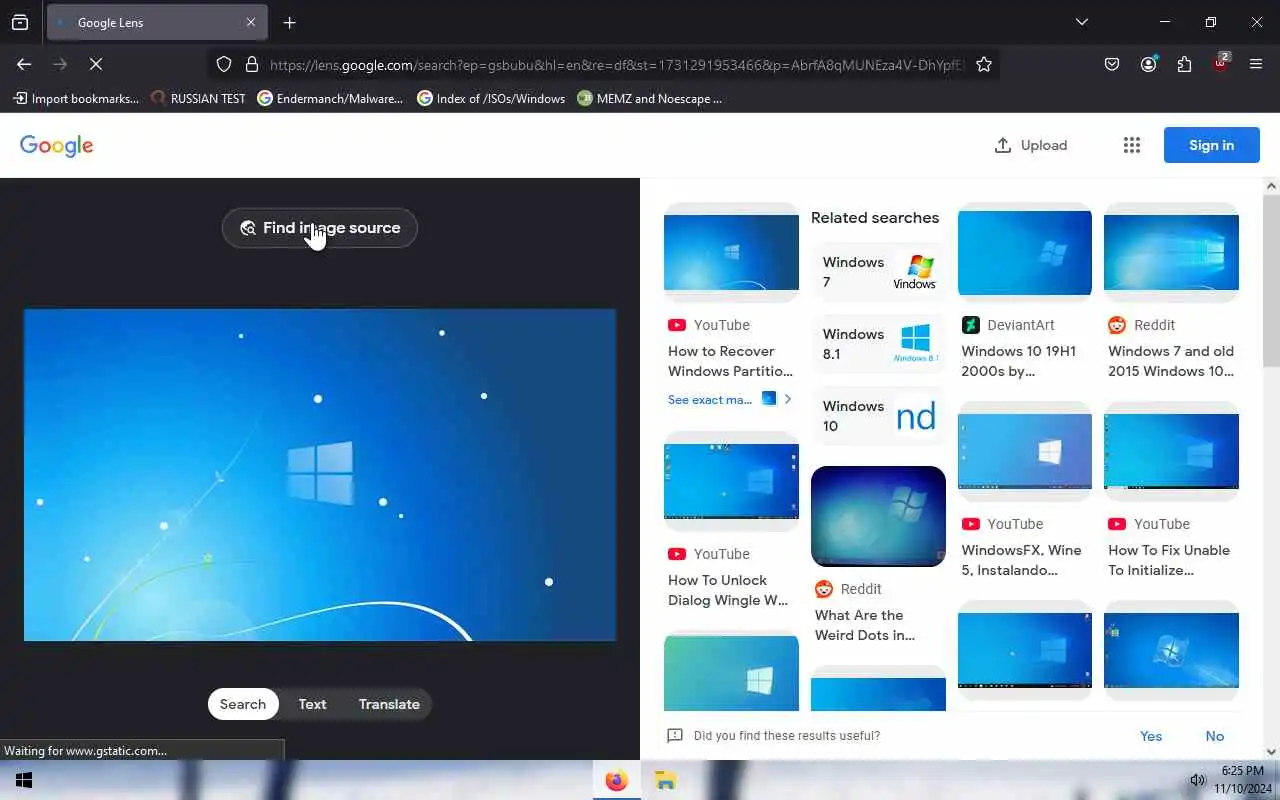Open Windows 10 19H1 2000s DeviantArt result
The image size is (1280, 800).
[x=1019, y=361]
